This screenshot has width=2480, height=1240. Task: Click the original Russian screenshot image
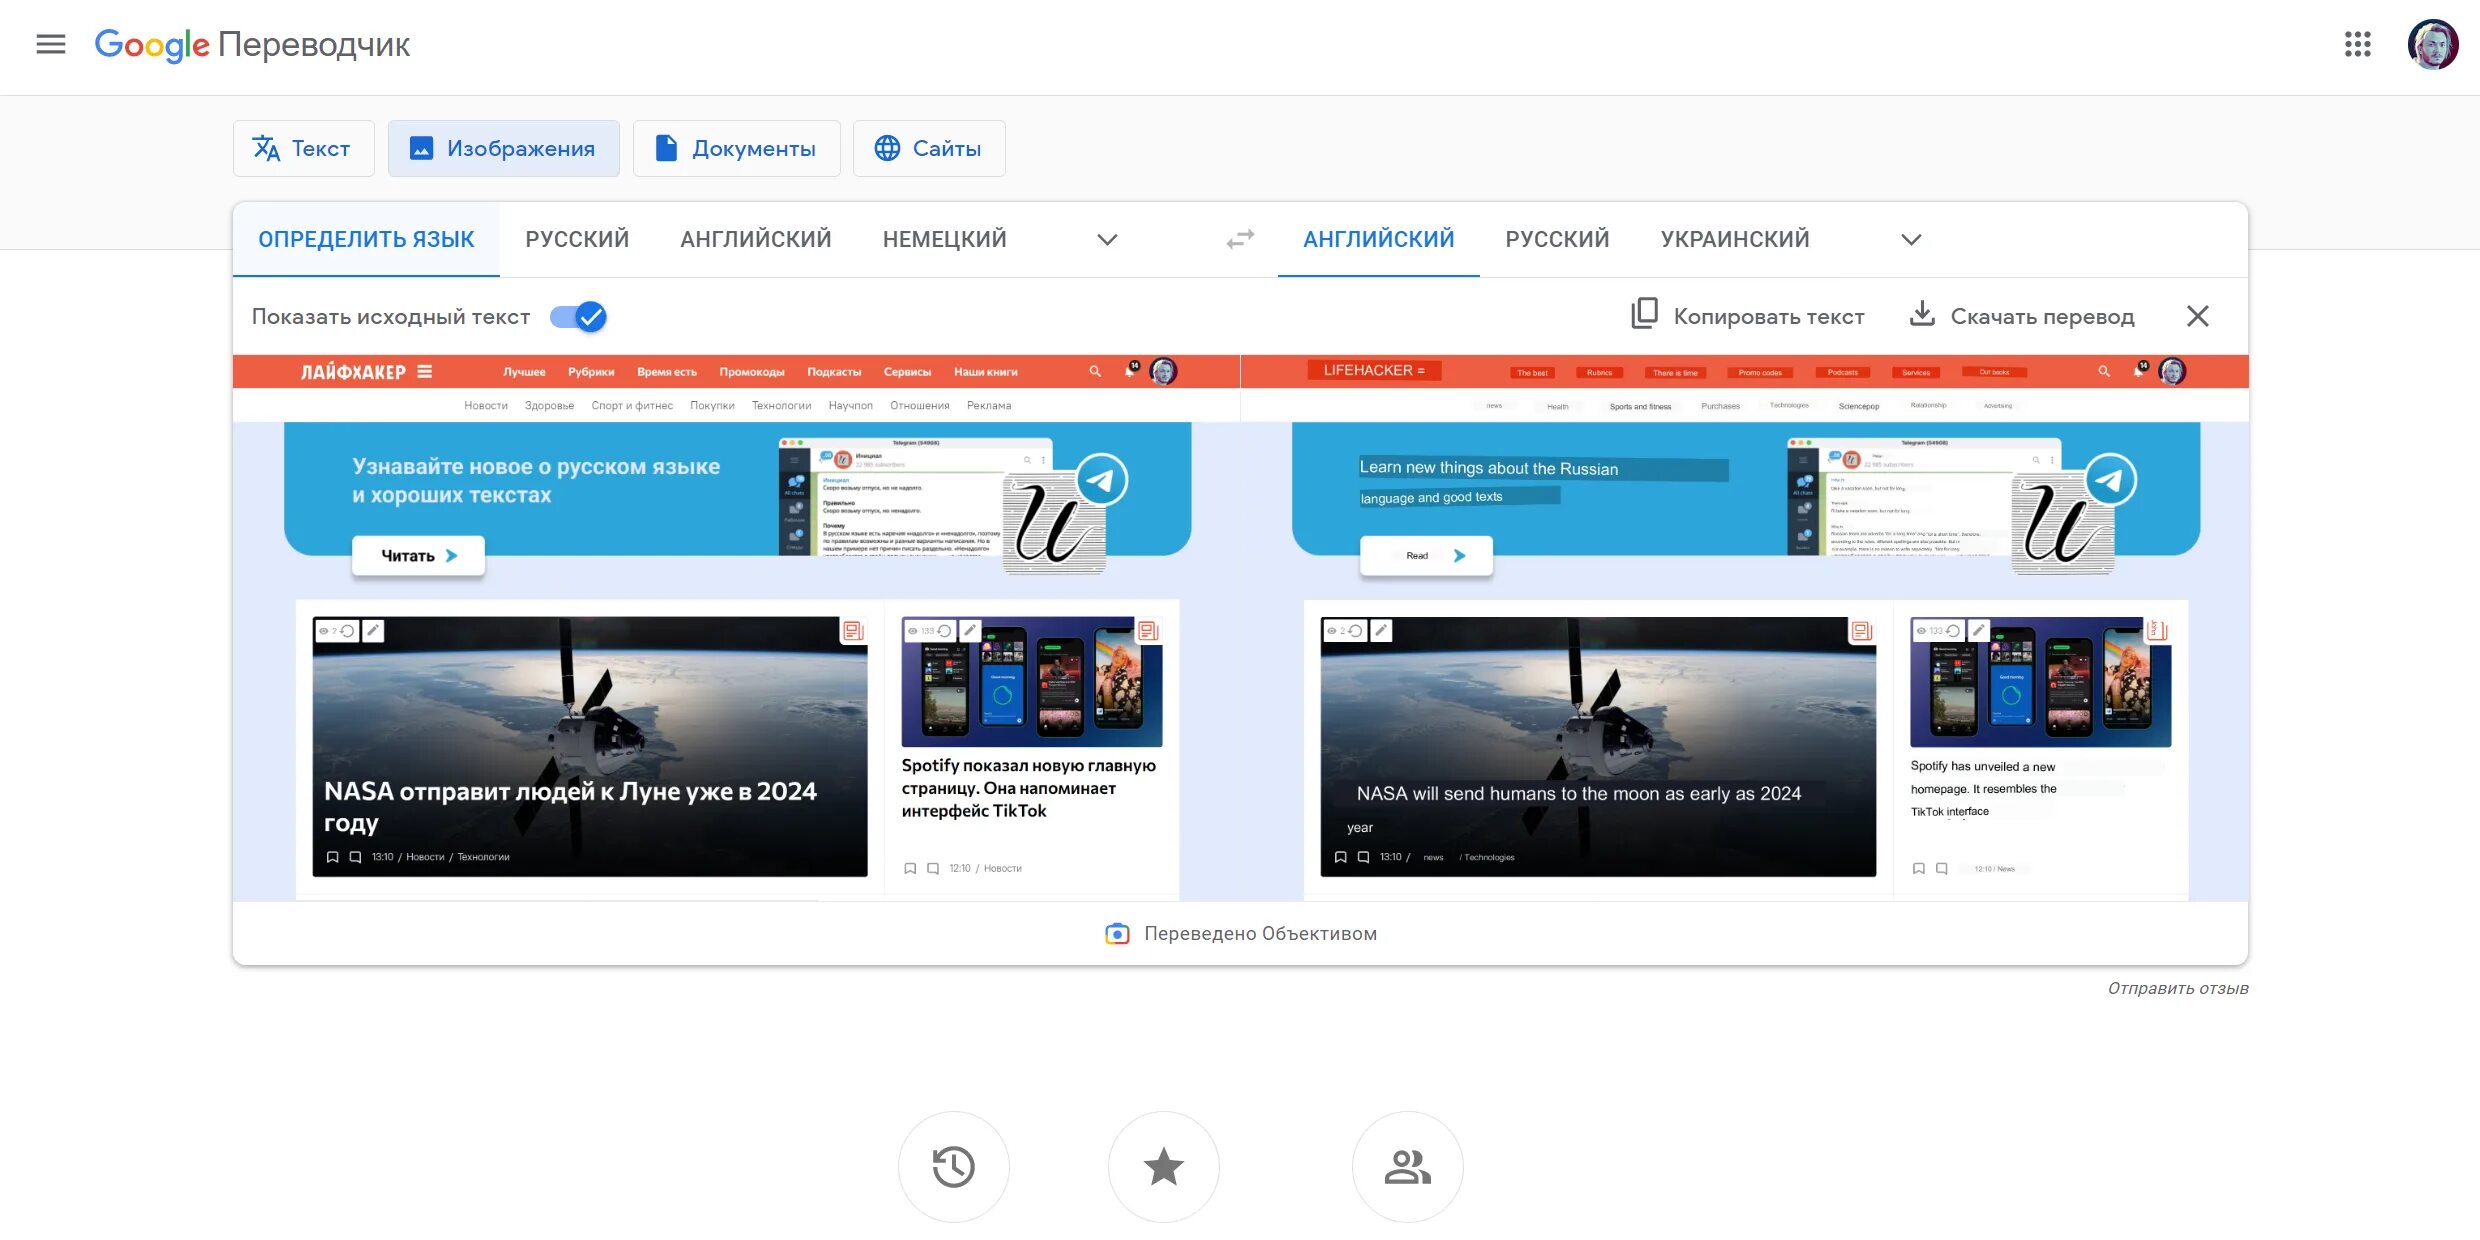click(736, 628)
